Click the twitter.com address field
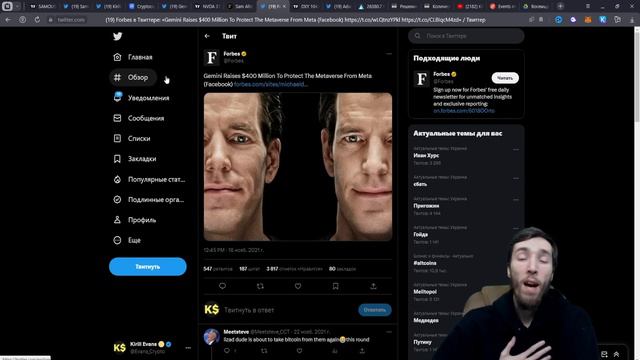 coord(71,20)
